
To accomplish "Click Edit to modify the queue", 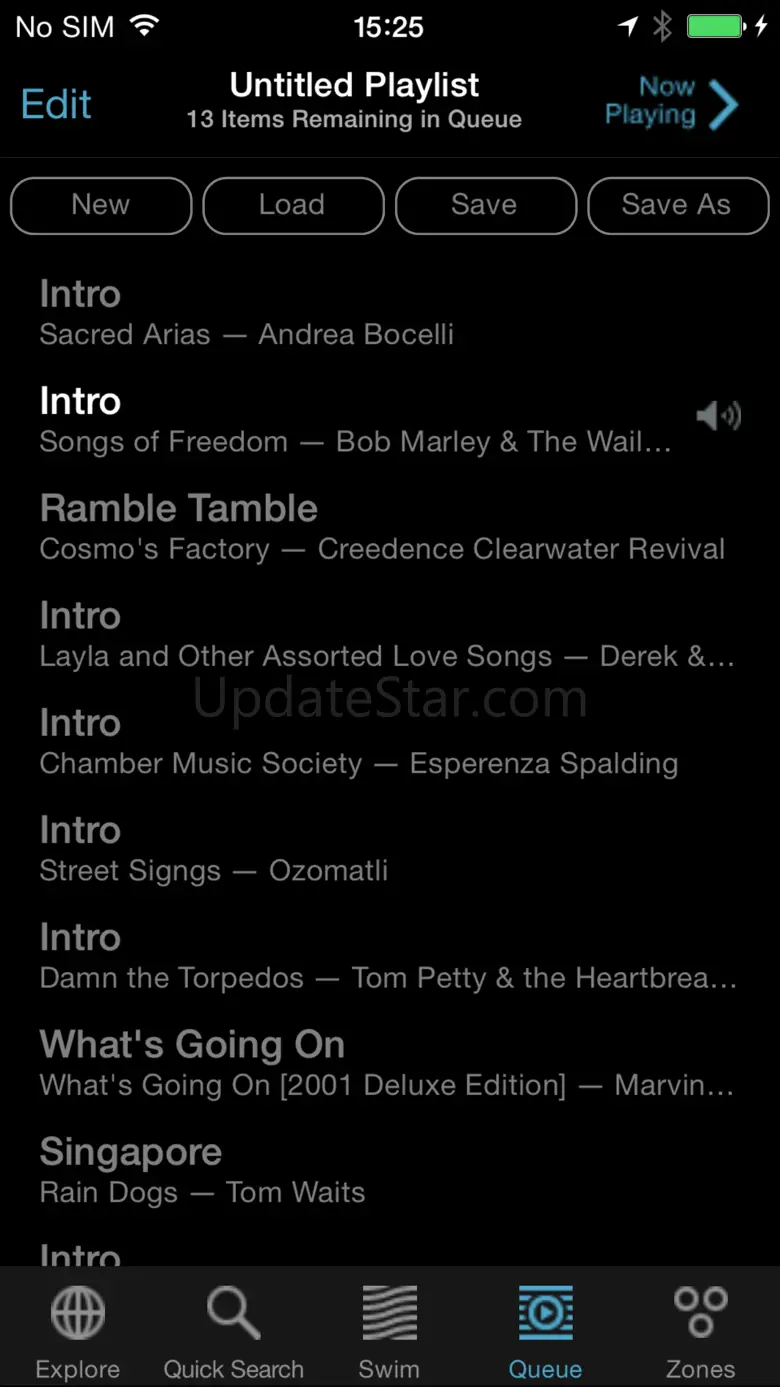I will click(x=56, y=104).
